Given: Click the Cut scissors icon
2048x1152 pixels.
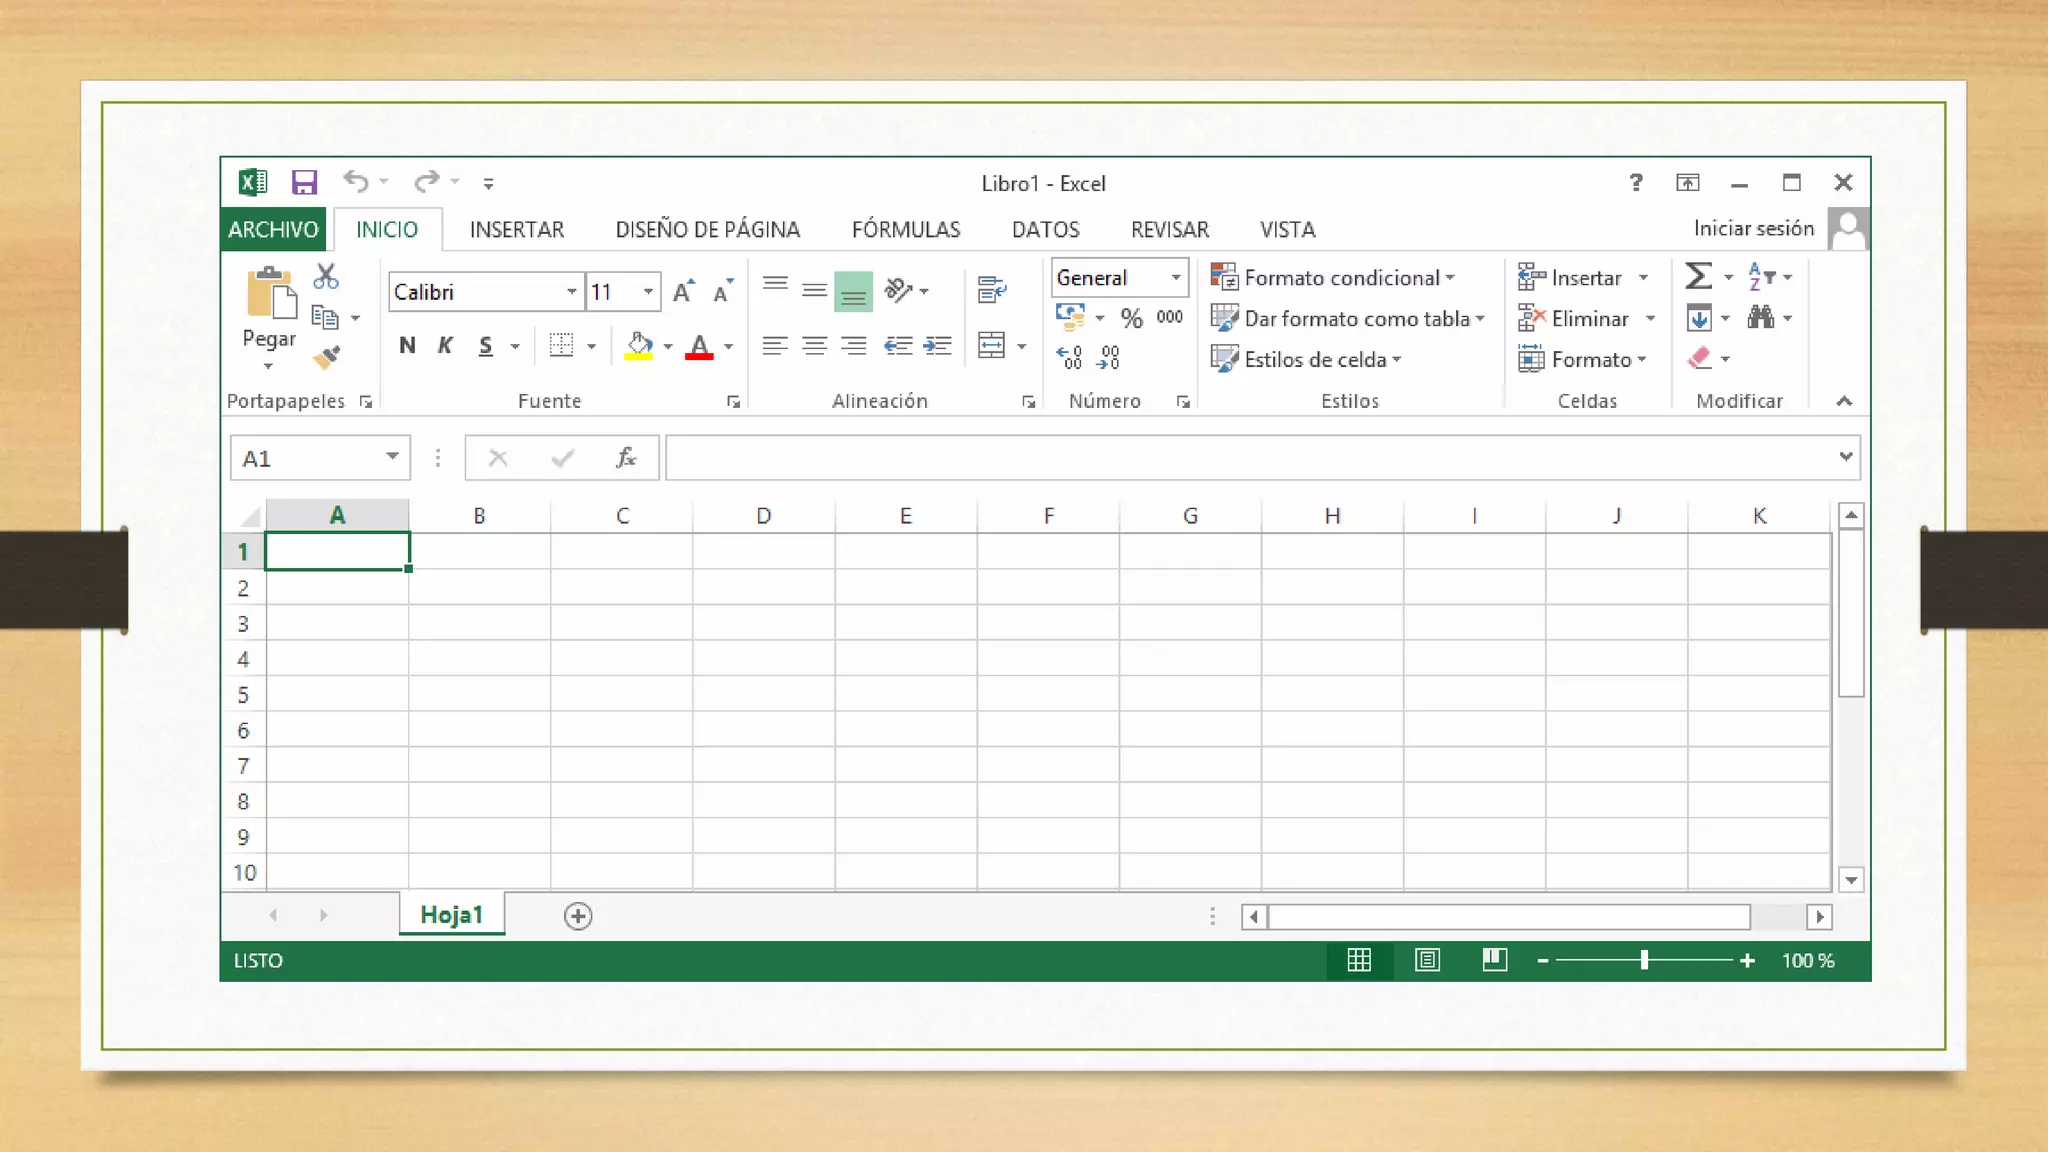Looking at the screenshot, I should click(325, 276).
